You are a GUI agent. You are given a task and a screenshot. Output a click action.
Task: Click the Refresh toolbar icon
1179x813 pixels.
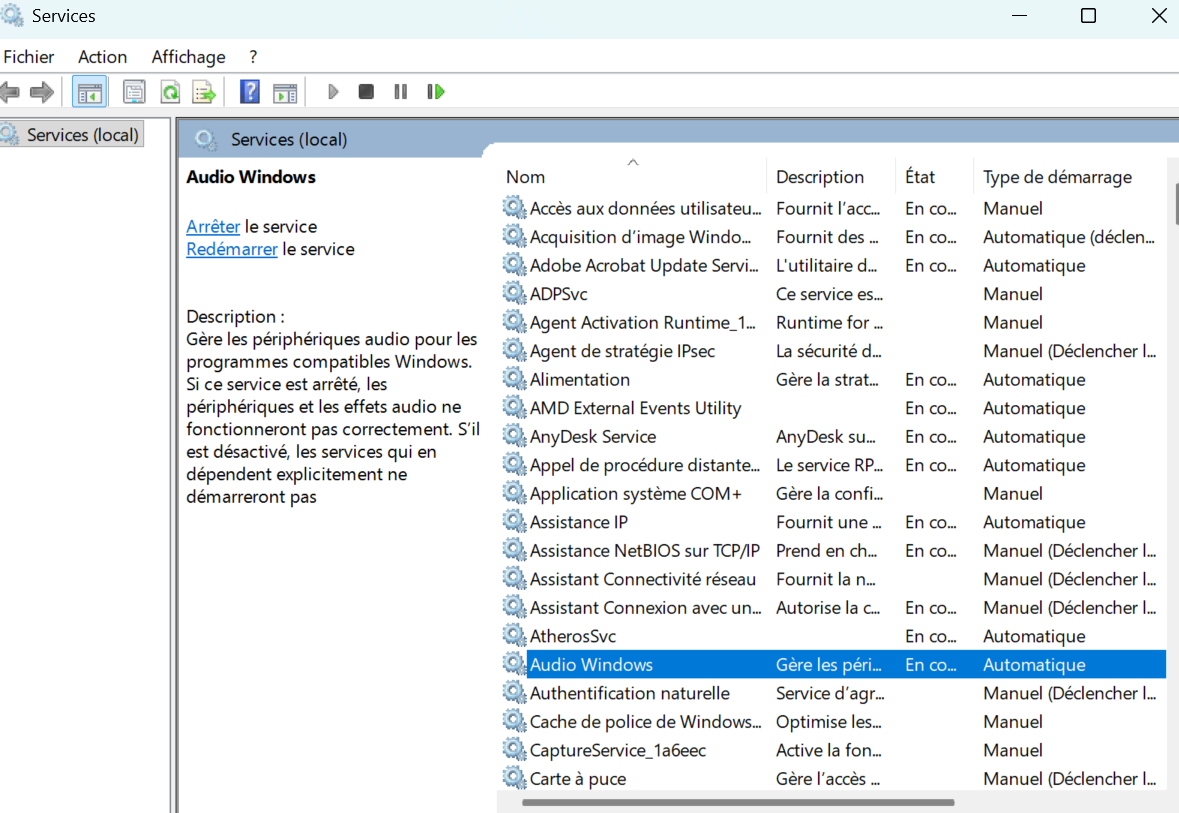[x=170, y=92]
